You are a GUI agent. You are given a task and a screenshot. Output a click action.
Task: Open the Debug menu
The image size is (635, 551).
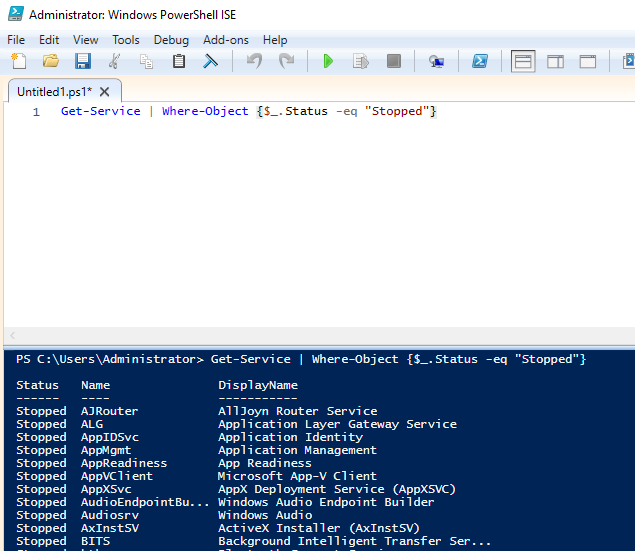click(x=171, y=40)
